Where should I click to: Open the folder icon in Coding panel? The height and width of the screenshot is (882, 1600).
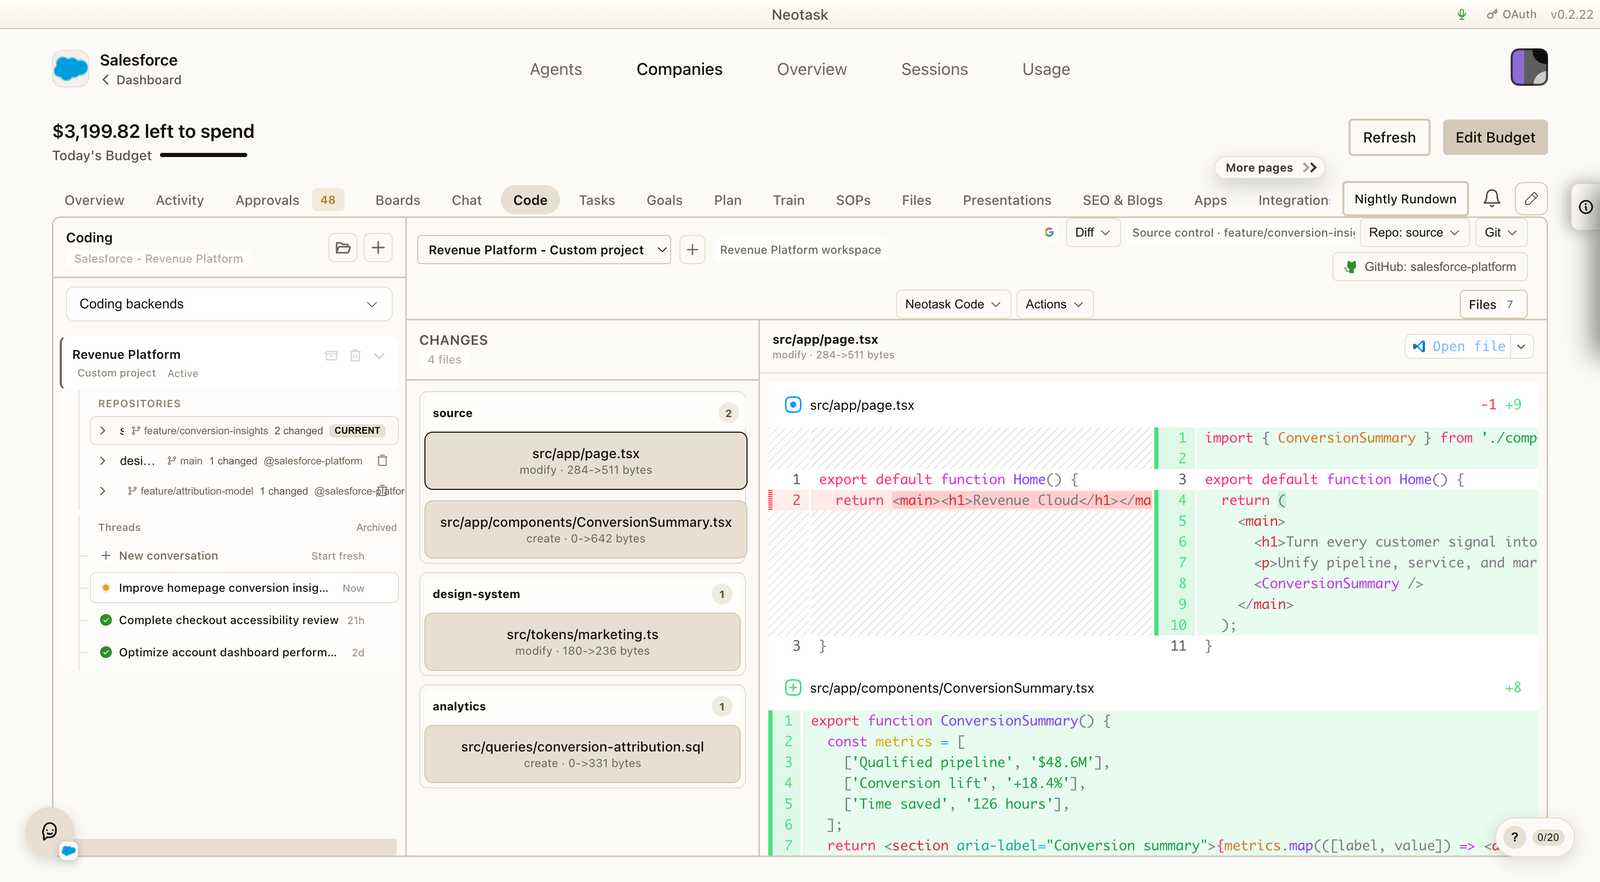(343, 248)
